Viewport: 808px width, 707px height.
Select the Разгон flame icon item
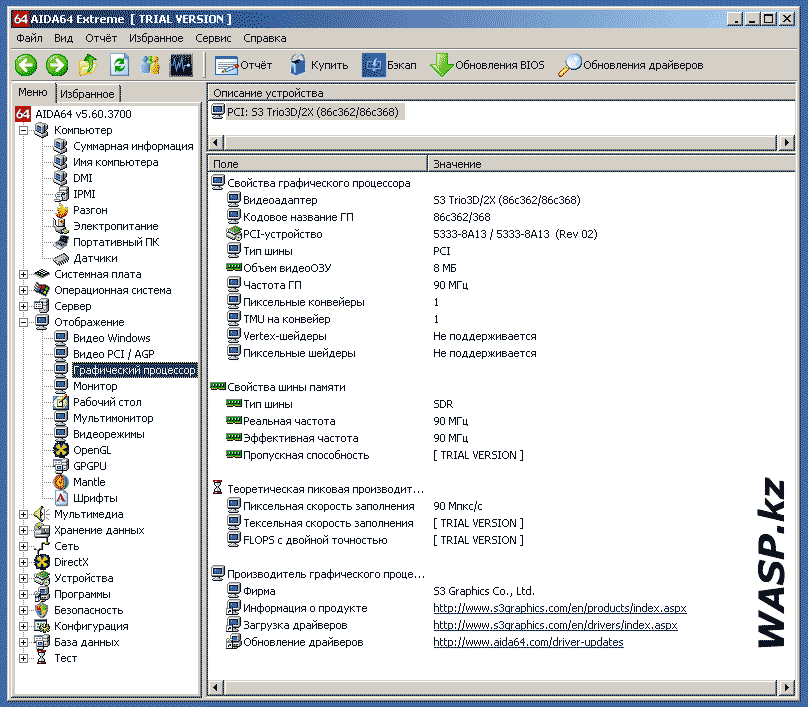click(x=90, y=210)
